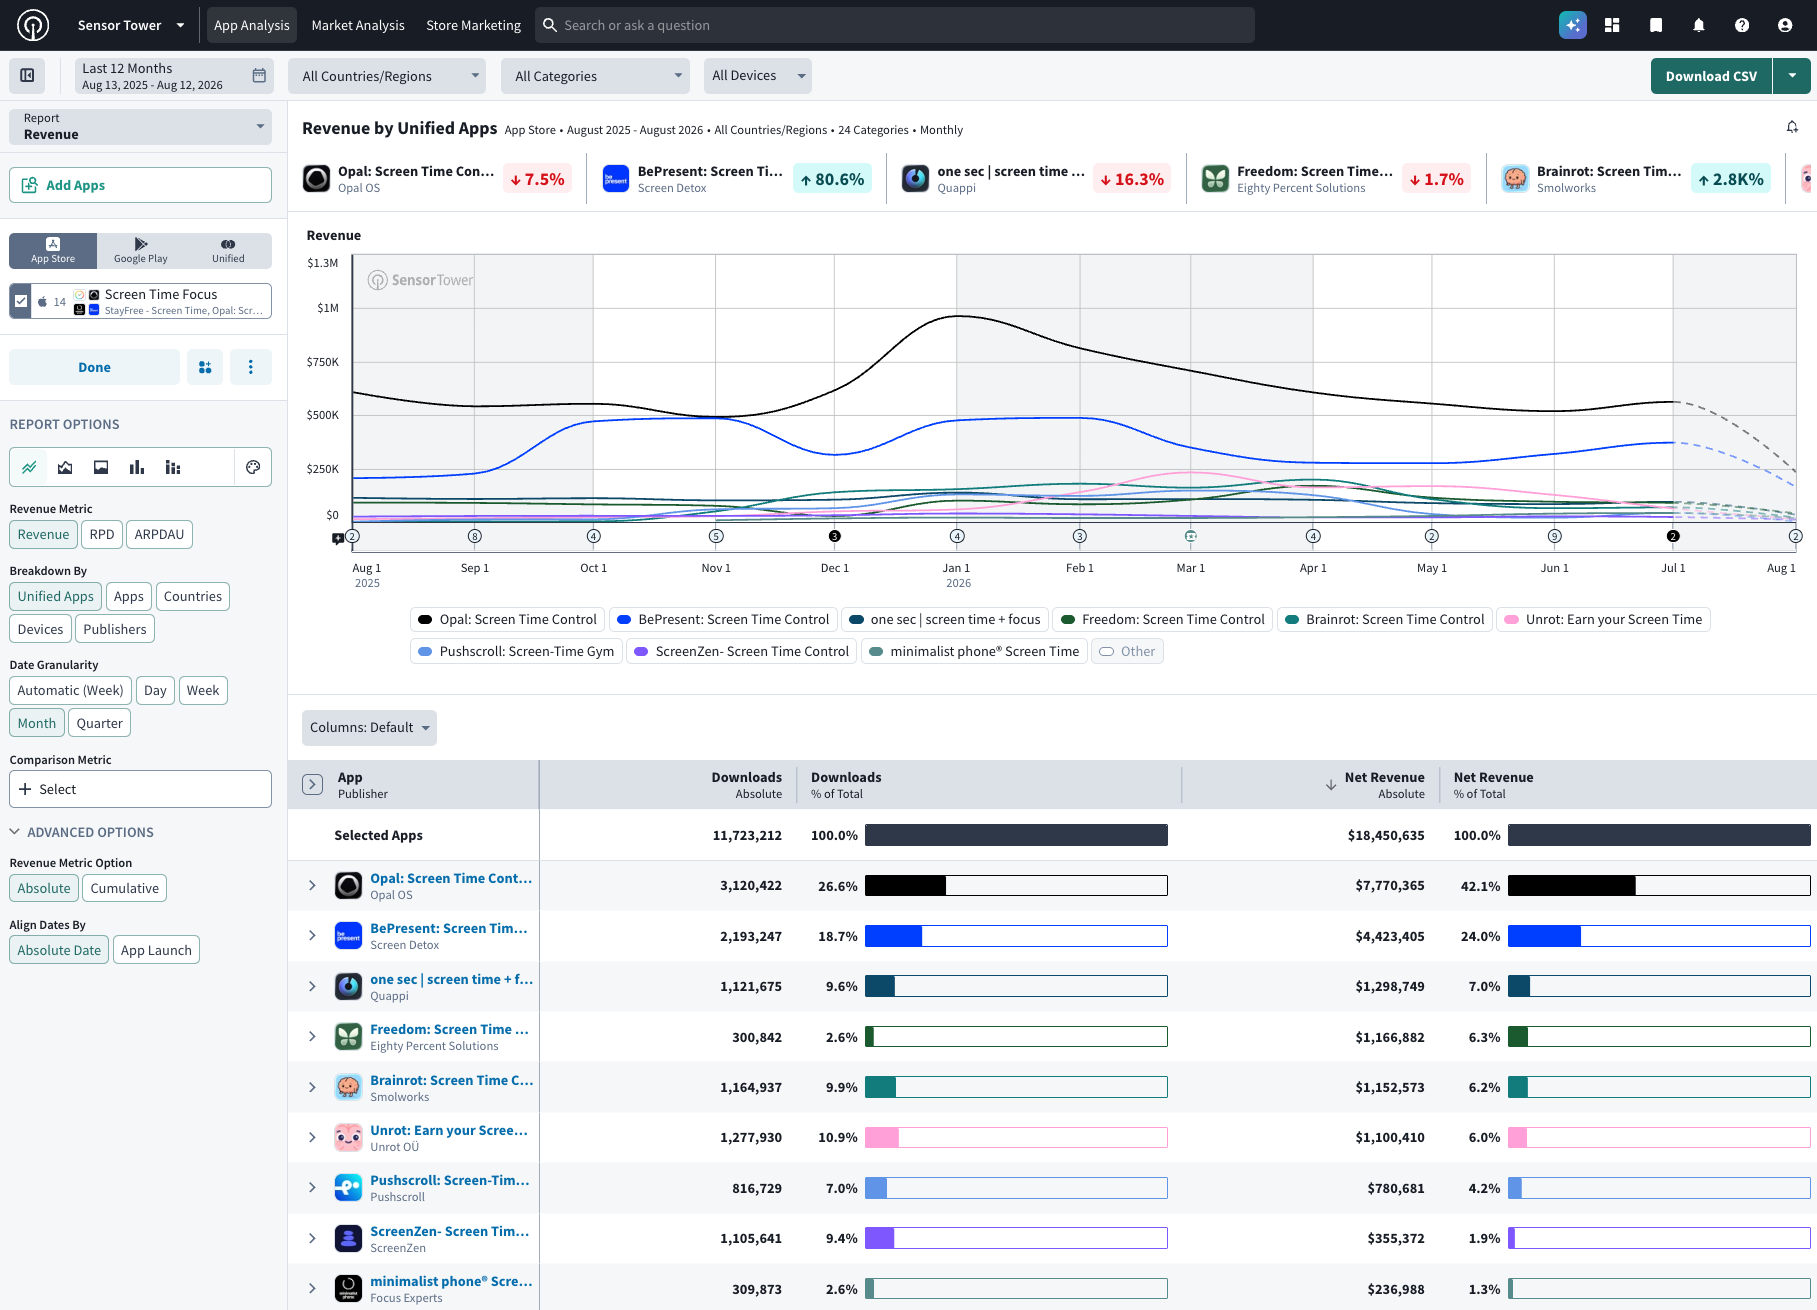This screenshot has height=1310, width=1817.
Task: Expand the Opal: Screen Time Control row
Action: (x=312, y=886)
